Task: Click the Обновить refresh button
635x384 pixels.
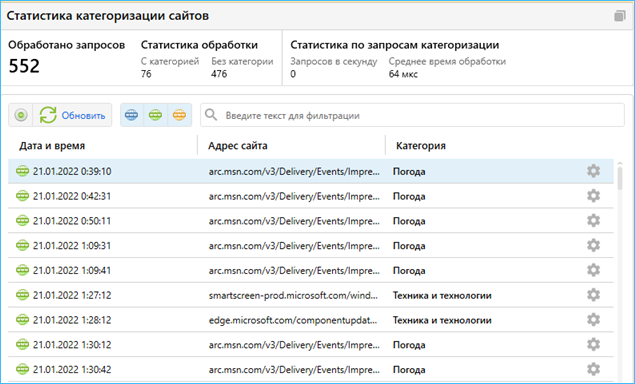Action: [x=72, y=115]
